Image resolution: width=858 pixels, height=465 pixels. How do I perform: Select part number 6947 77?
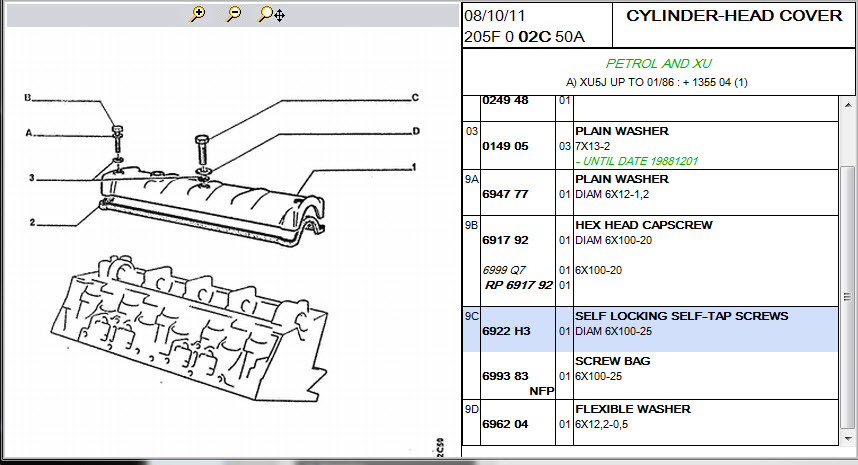(505, 194)
